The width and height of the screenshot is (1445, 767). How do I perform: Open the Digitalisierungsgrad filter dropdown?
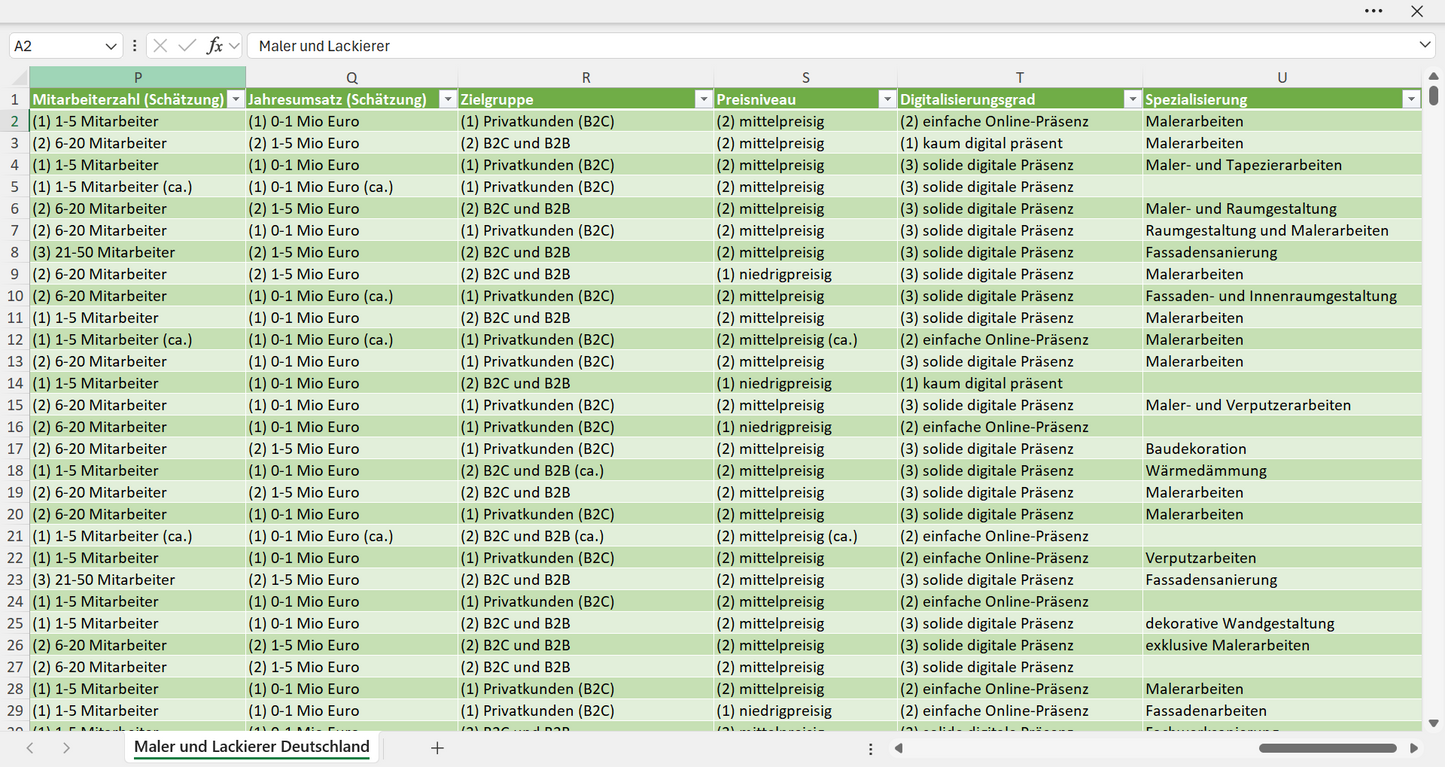(1132, 99)
